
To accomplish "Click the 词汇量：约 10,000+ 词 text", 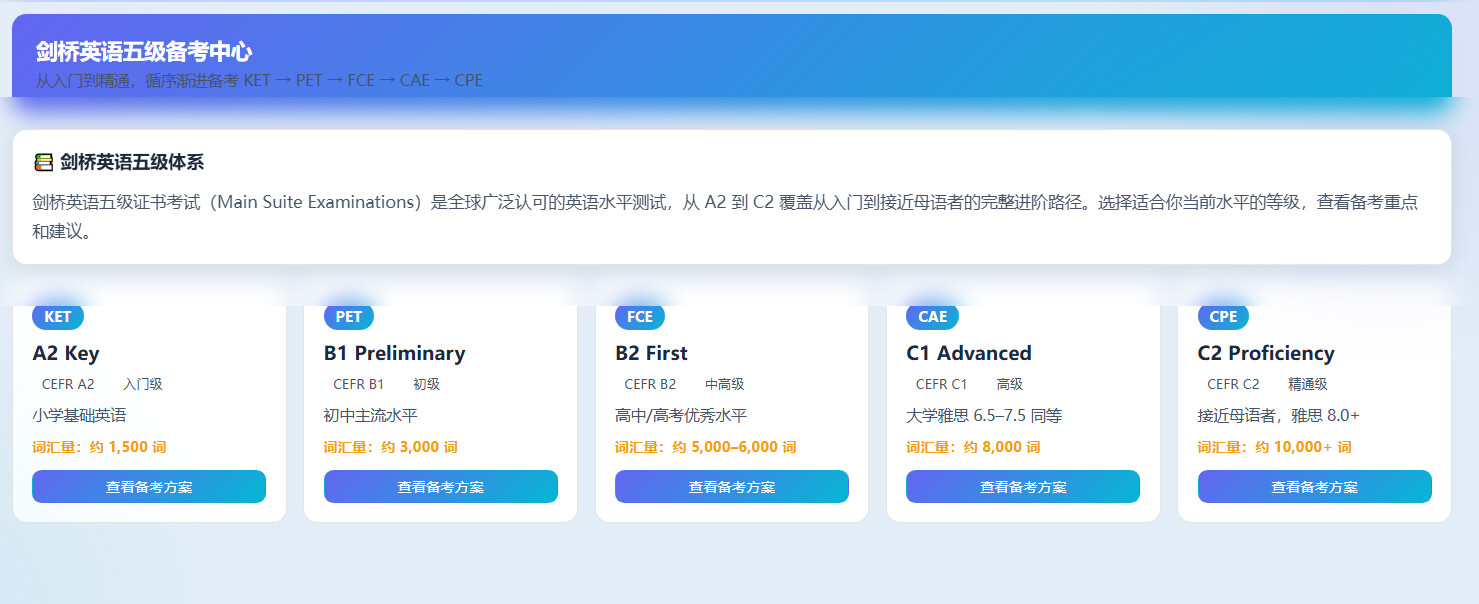I will (1275, 447).
